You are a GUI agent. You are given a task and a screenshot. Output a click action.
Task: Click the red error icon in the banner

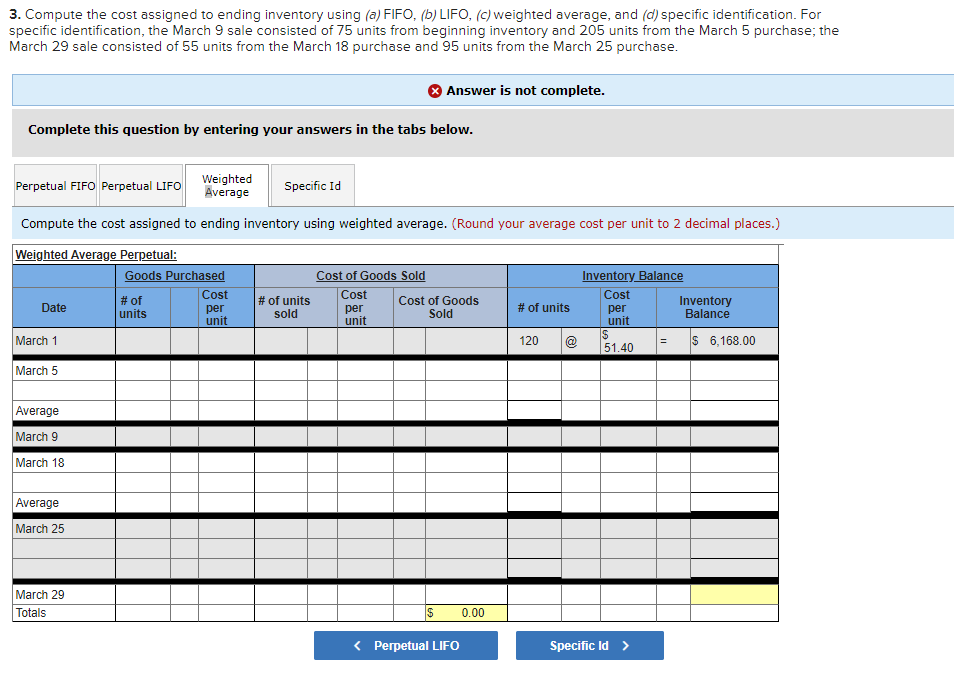click(434, 91)
